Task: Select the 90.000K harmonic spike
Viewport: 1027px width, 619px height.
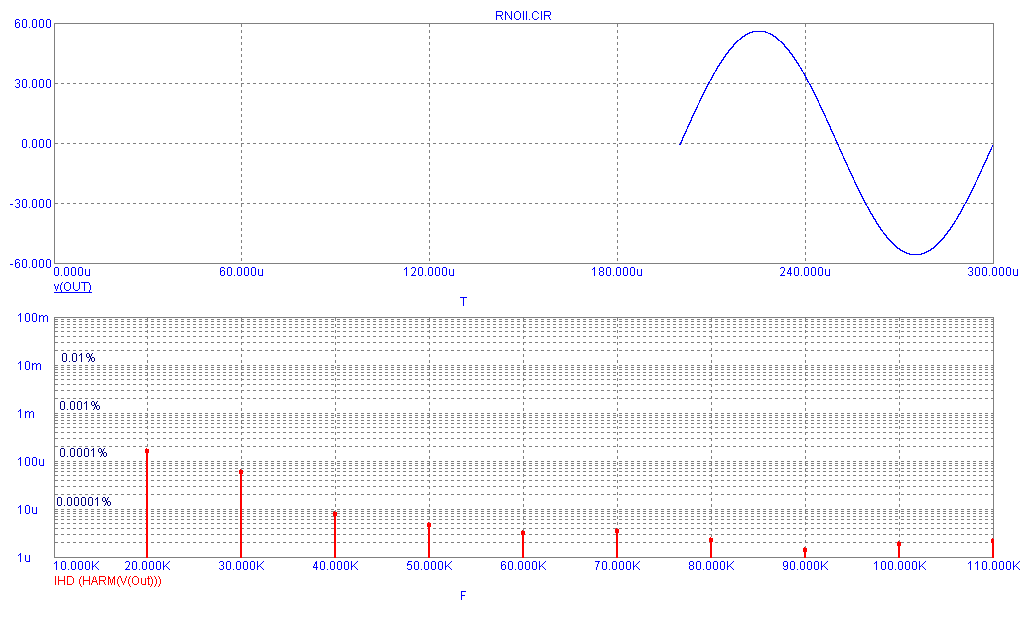Action: pos(805,550)
